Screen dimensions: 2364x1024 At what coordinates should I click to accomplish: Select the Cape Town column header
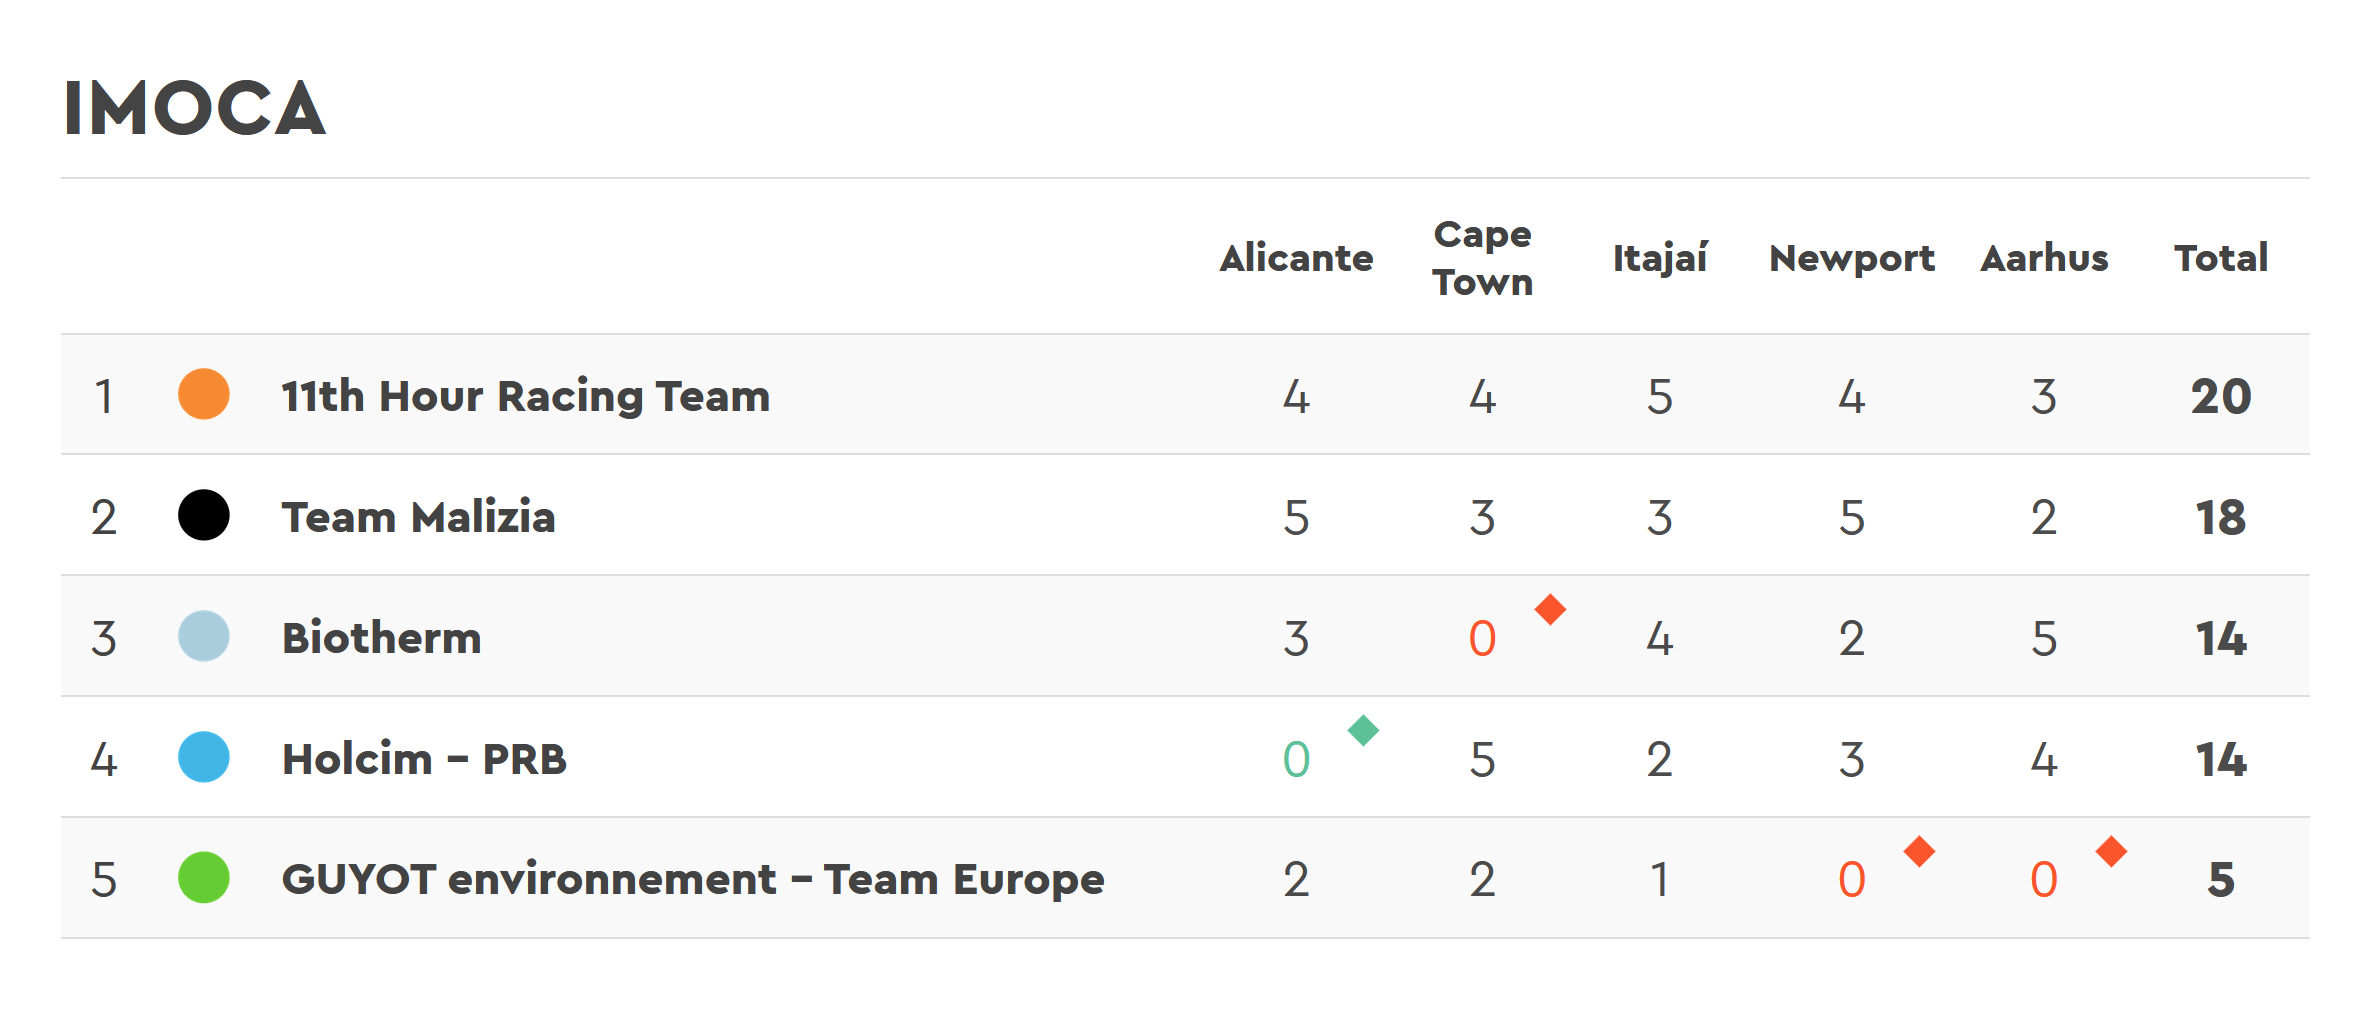[1482, 258]
